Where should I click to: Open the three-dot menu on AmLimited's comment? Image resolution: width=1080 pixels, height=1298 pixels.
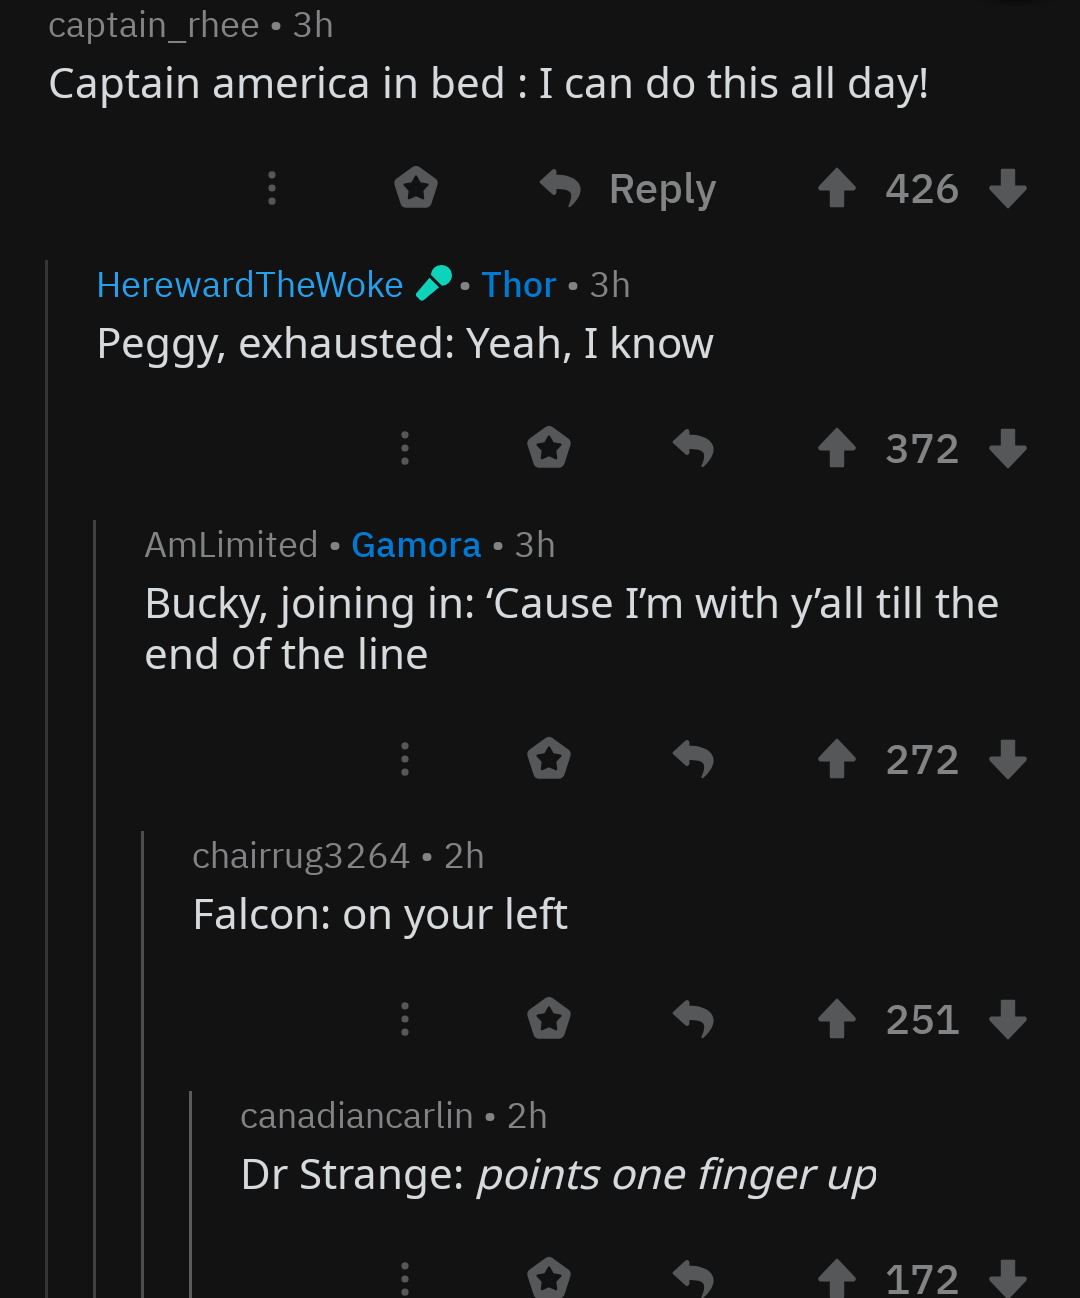coord(404,758)
